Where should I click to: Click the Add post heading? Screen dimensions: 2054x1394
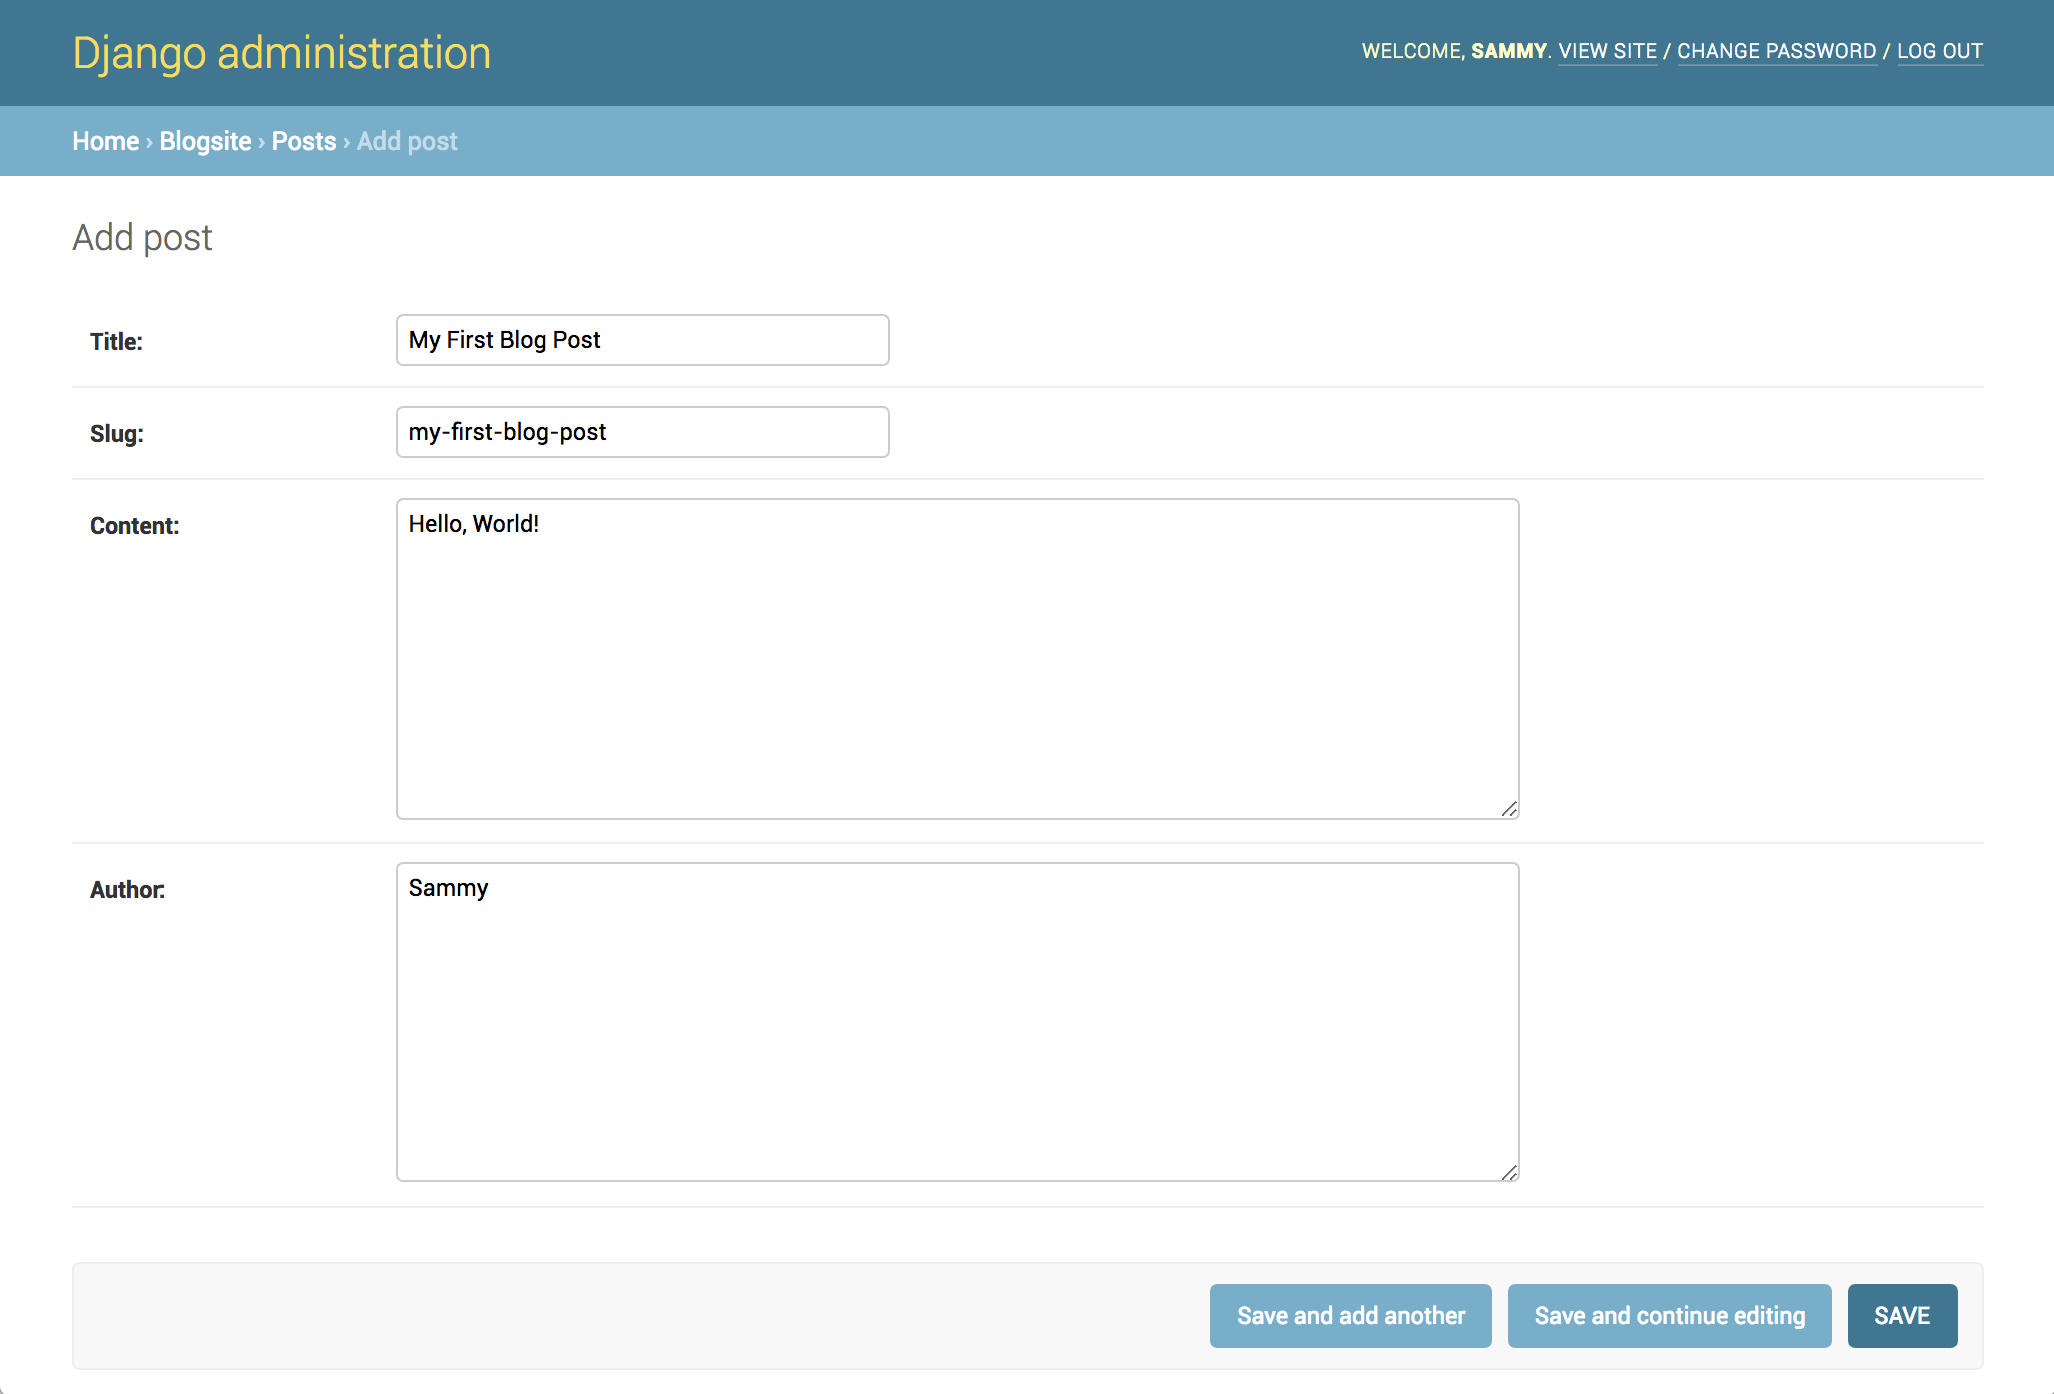(143, 236)
